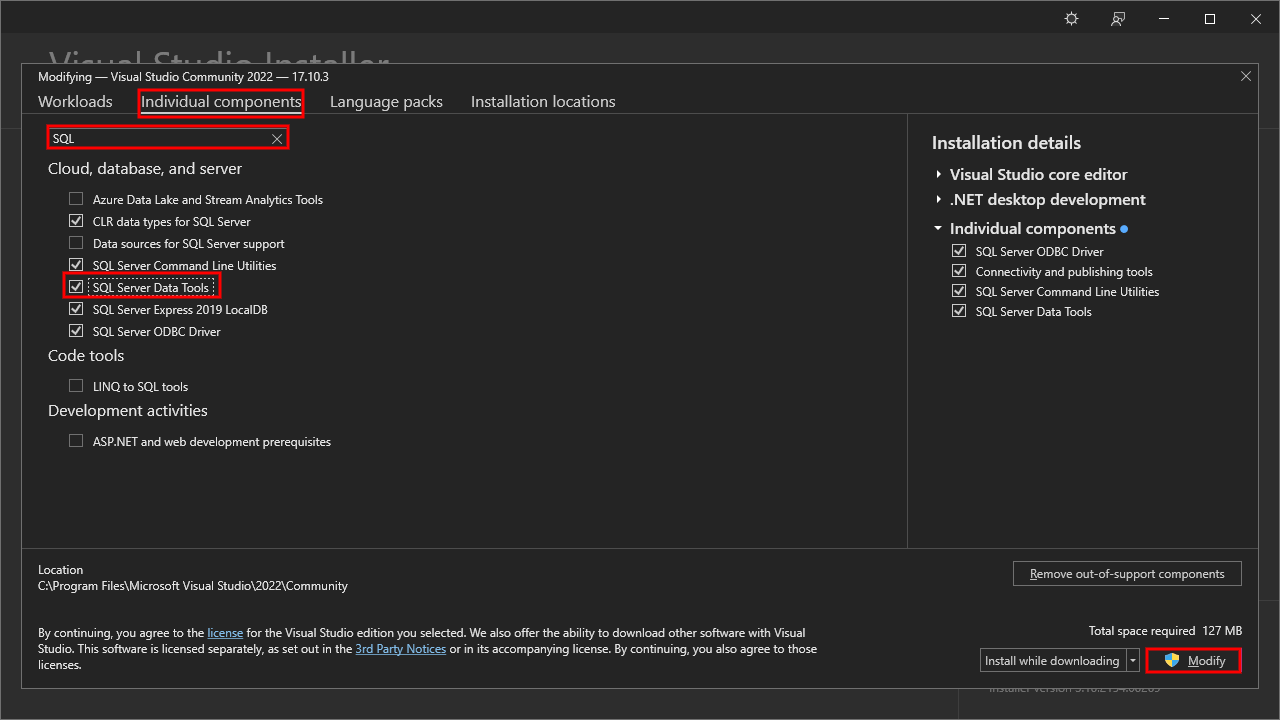Close the Modifying dialog
Image resolution: width=1280 pixels, height=720 pixels.
point(1246,76)
